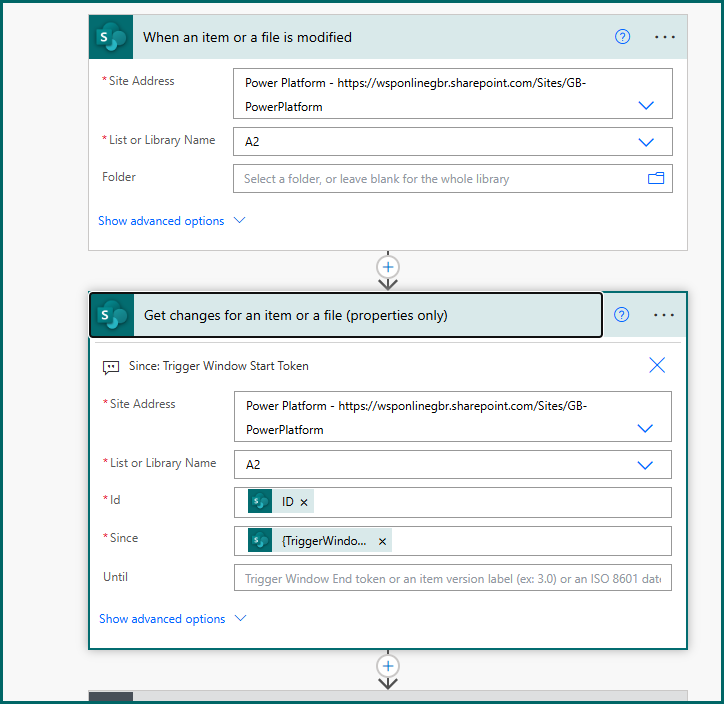Screen dimensions: 724x704
Task: Click the Folder input field
Action: pyautogui.click(x=452, y=179)
